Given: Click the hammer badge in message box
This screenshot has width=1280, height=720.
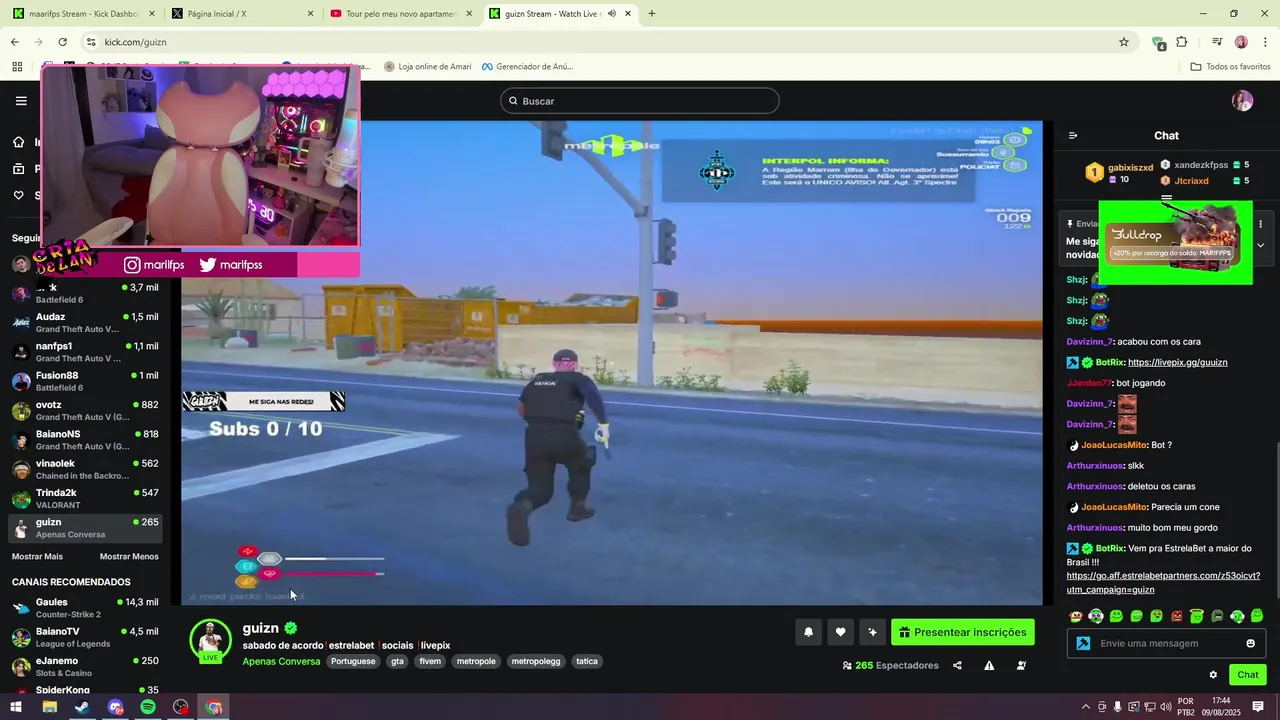Looking at the screenshot, I should [x=1083, y=643].
